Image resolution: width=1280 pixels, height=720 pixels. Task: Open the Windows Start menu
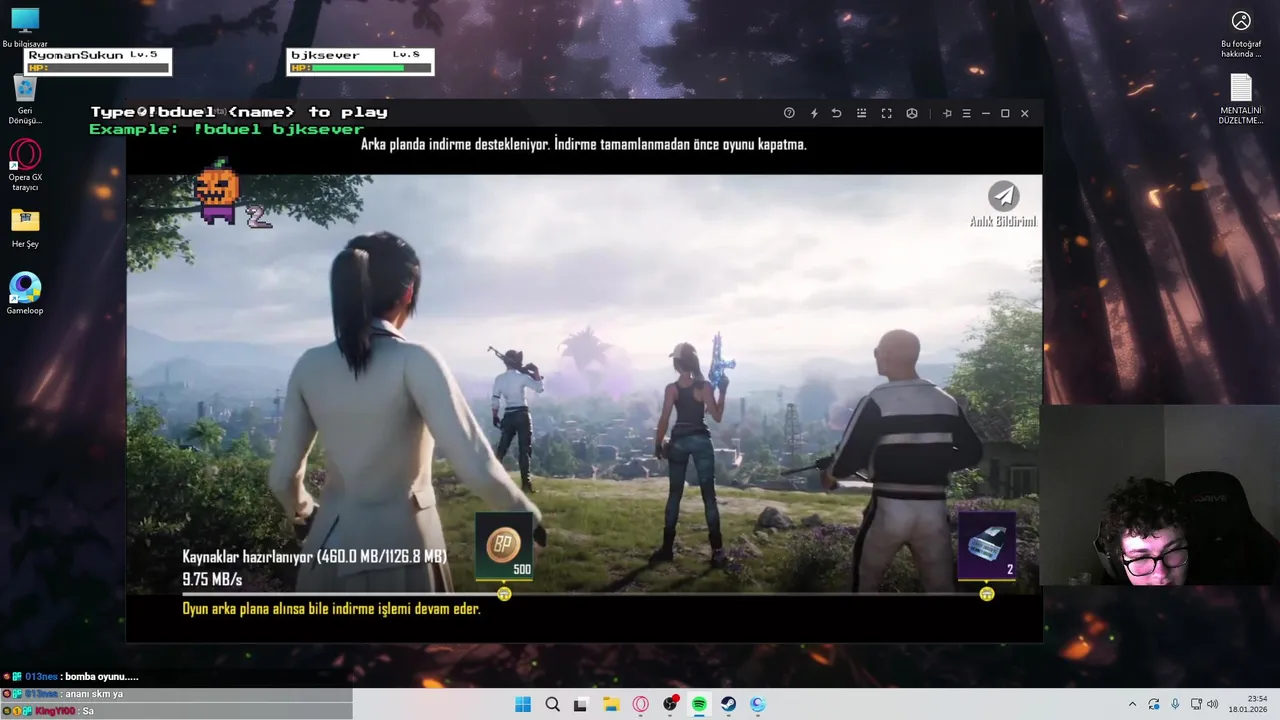pyautogui.click(x=523, y=704)
